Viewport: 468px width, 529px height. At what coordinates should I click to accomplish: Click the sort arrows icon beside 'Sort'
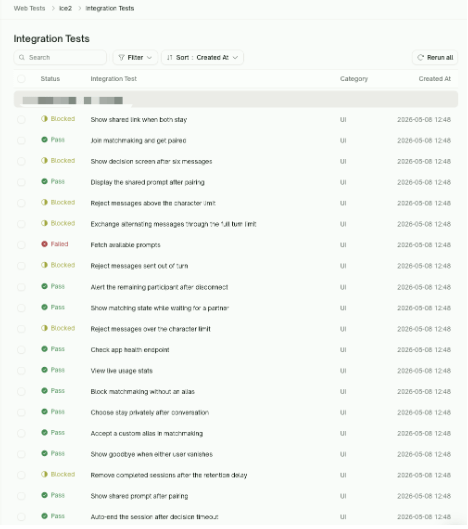tap(170, 58)
